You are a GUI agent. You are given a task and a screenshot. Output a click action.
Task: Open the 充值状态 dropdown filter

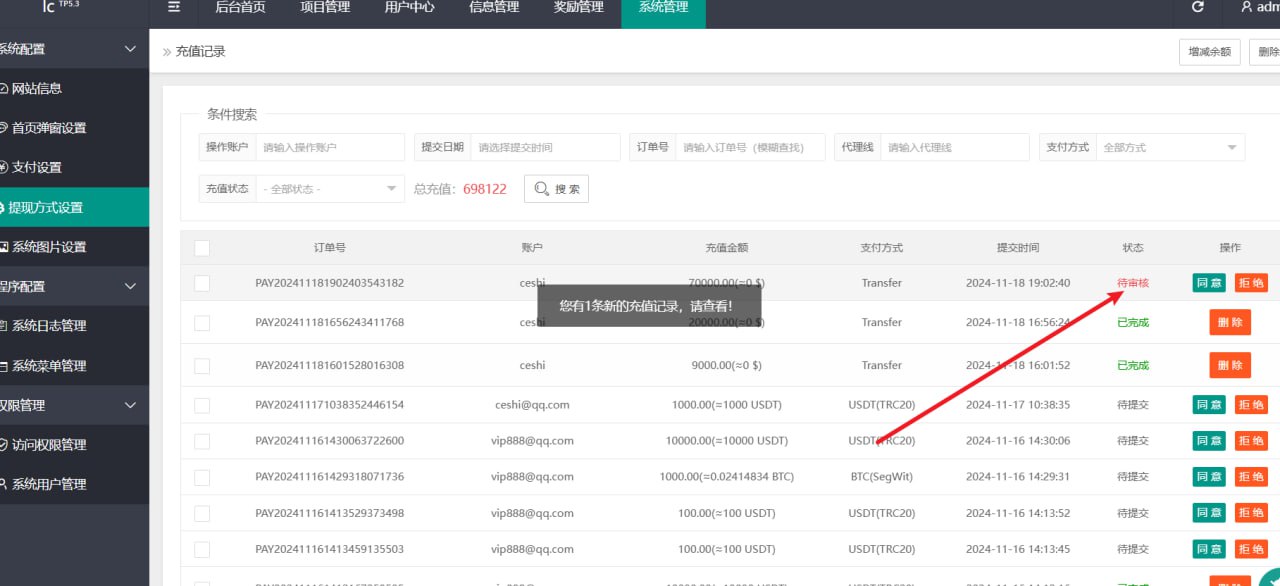click(330, 188)
